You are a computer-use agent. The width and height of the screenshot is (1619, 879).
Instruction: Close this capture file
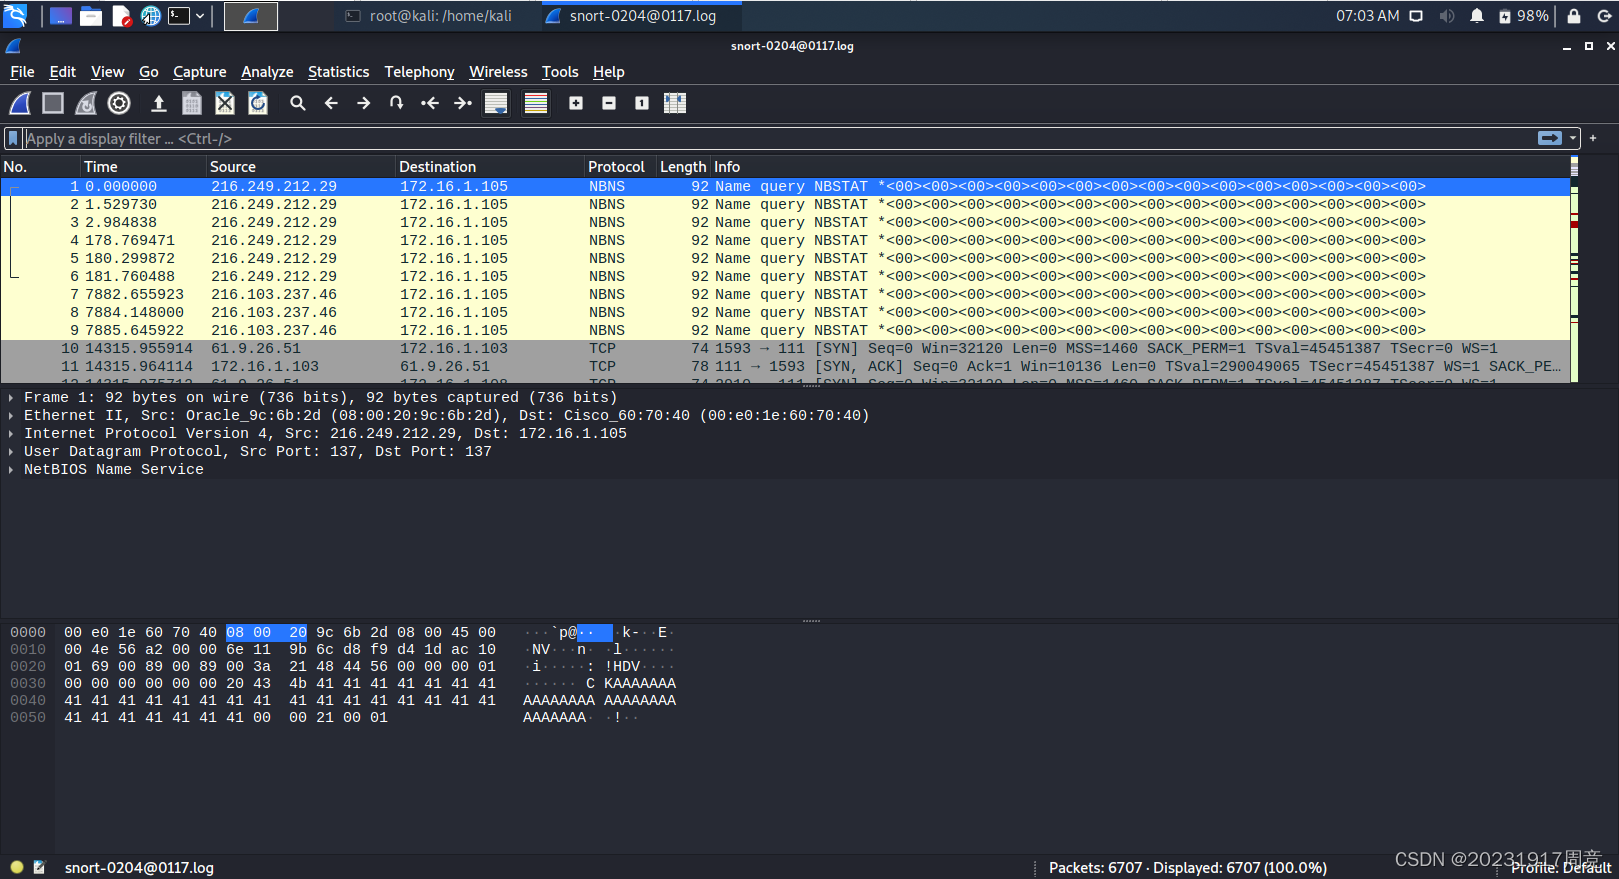pyautogui.click(x=225, y=103)
